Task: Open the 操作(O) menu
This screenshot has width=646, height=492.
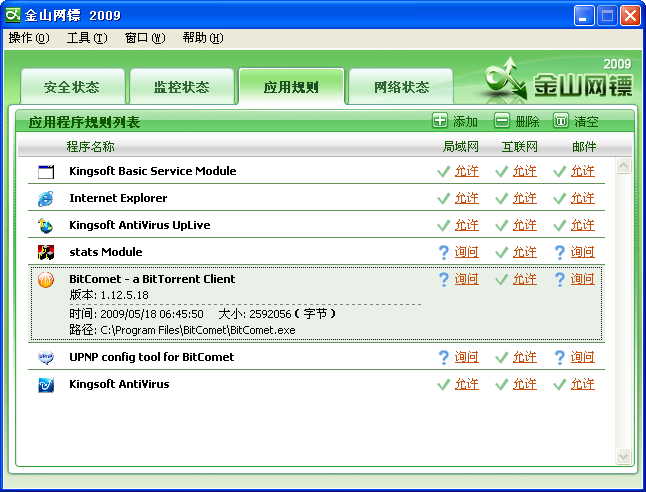Action: tap(29, 38)
